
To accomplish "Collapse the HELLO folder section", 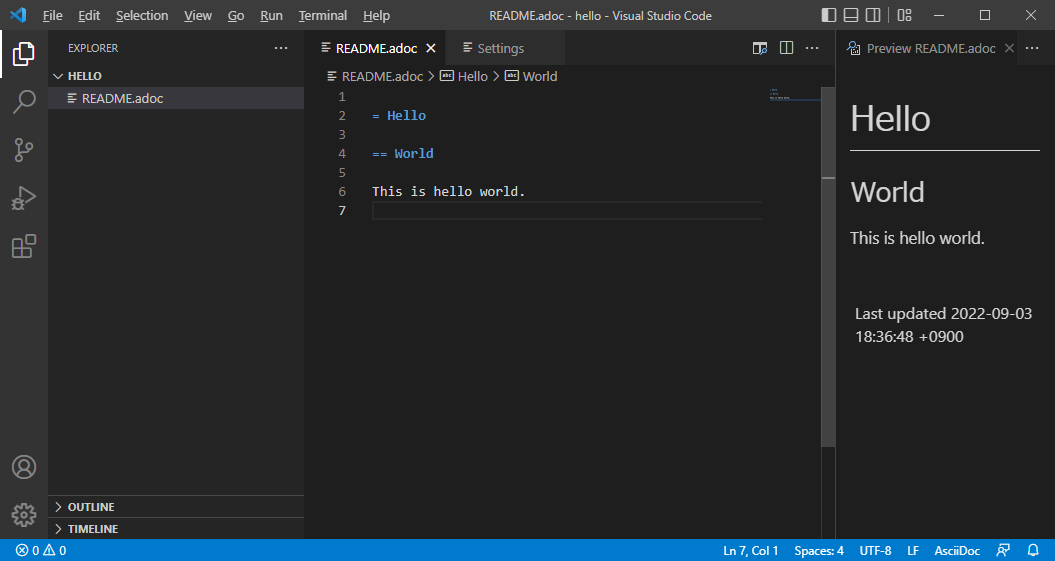I will click(x=178, y=76).
